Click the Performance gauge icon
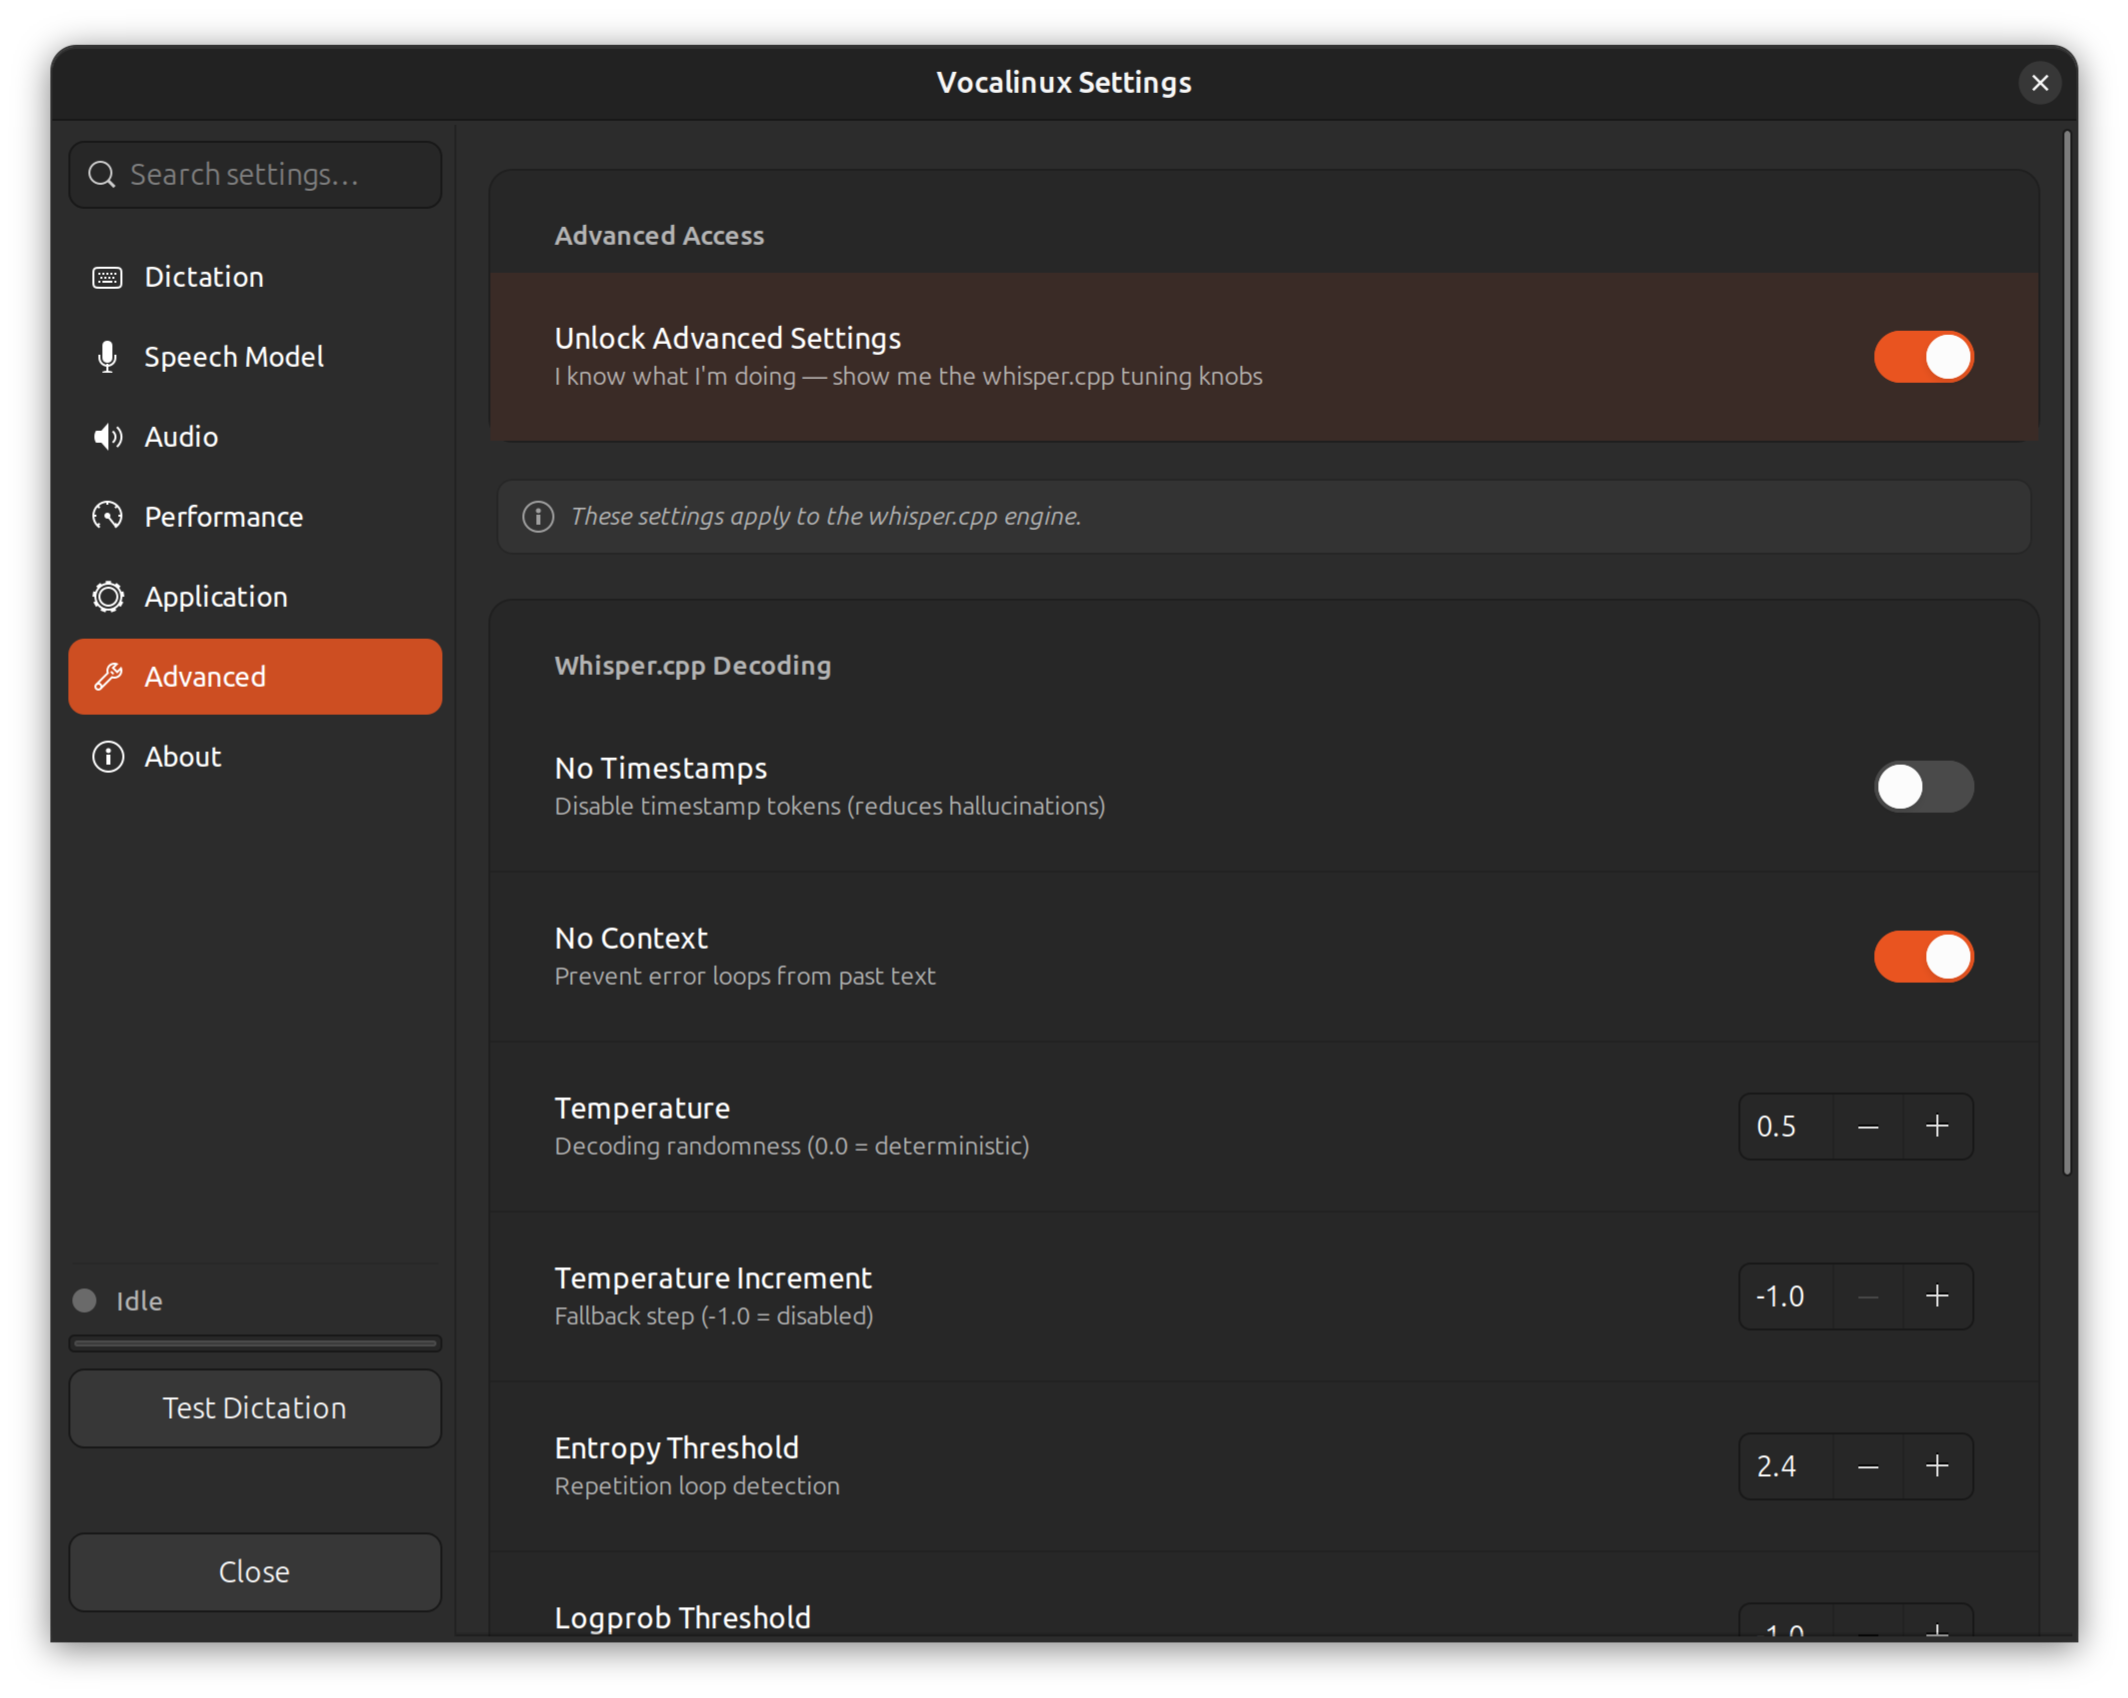 107,516
